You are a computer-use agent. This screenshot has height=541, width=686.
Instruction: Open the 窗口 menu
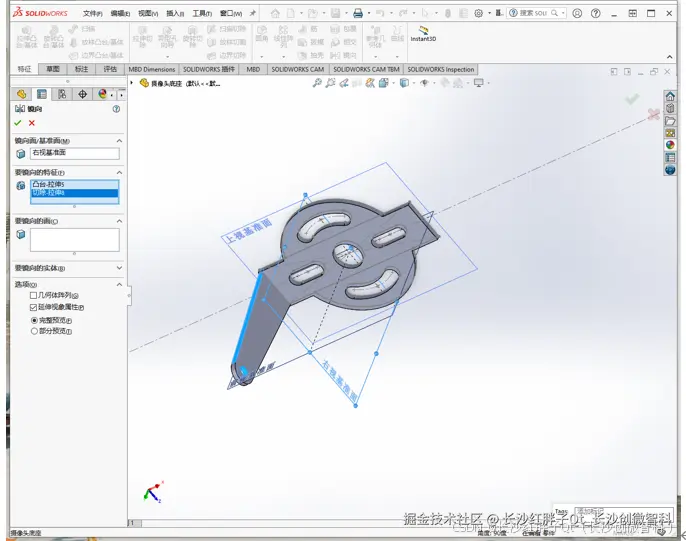click(x=231, y=14)
